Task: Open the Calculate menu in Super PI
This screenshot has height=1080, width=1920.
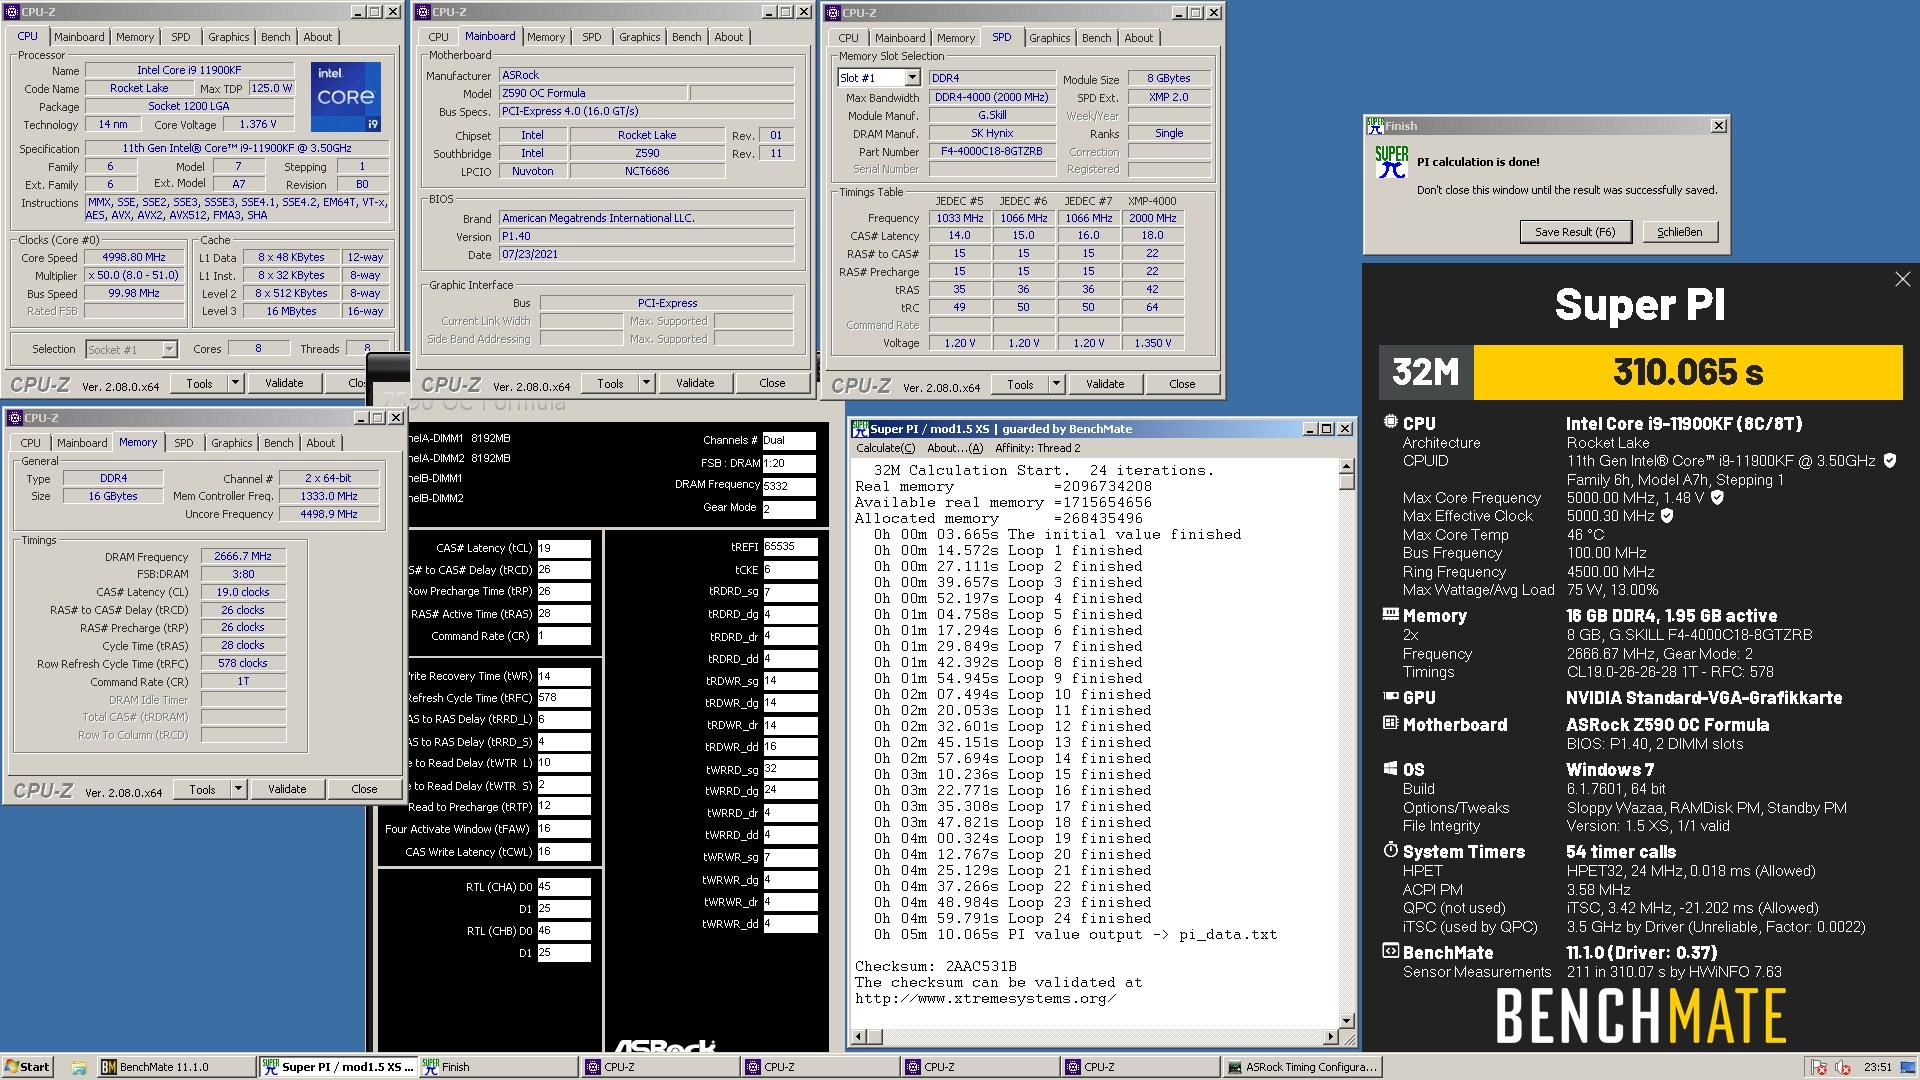Action: [x=885, y=448]
